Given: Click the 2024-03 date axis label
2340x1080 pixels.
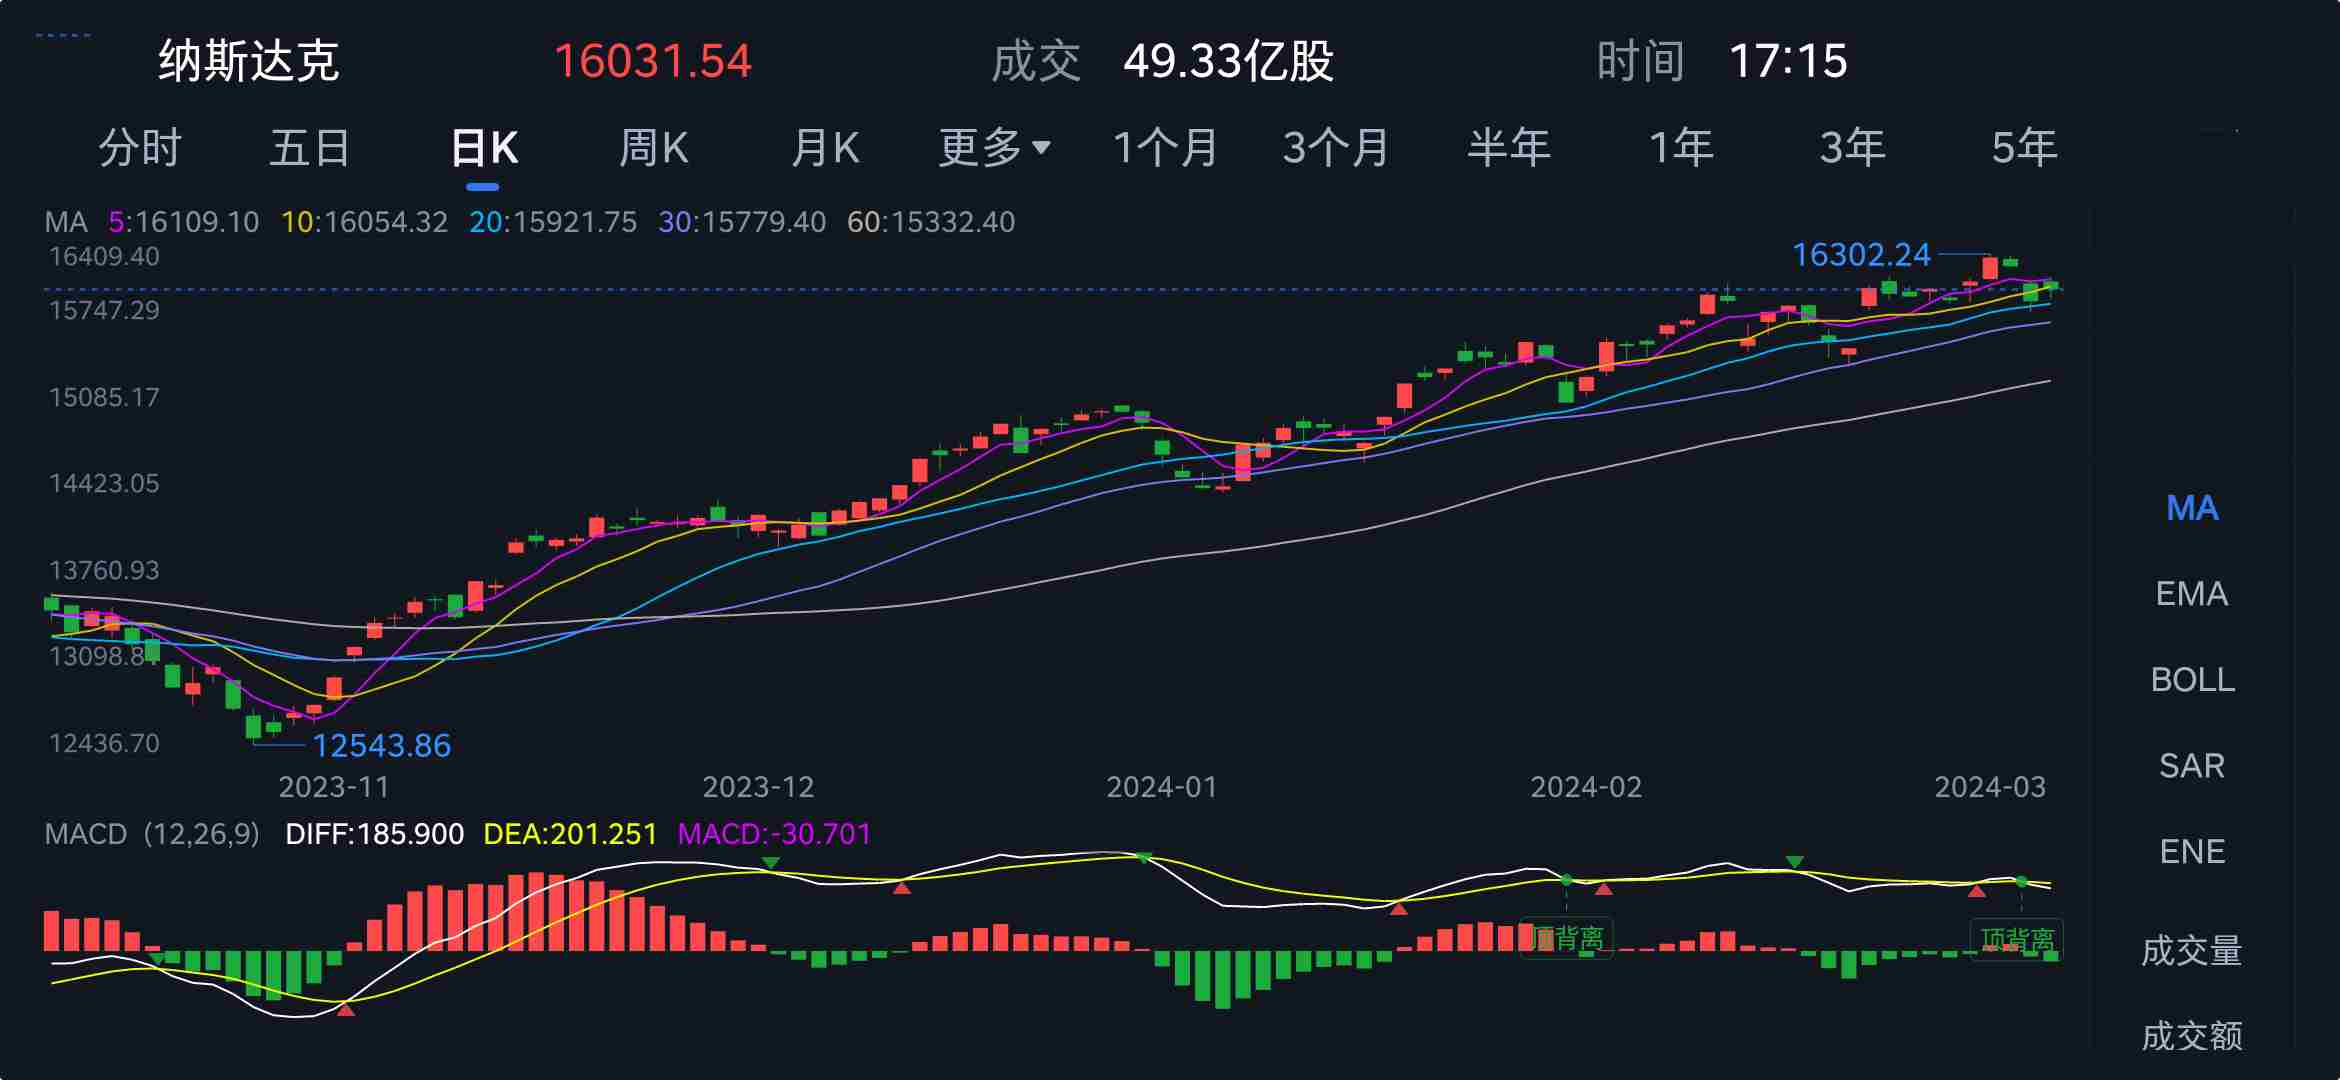Looking at the screenshot, I should pyautogui.click(x=1990, y=787).
